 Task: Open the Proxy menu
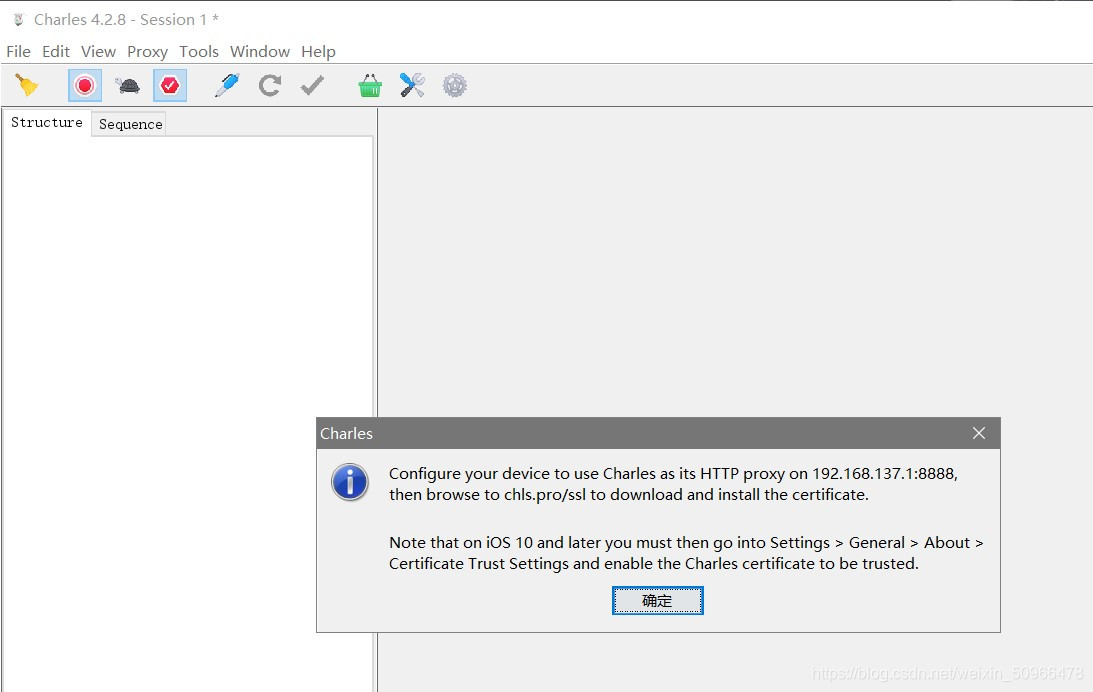[x=147, y=52]
